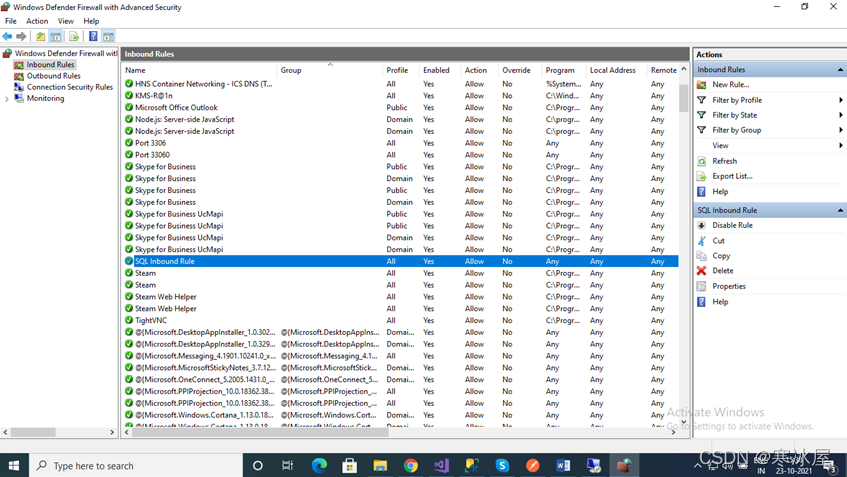Disable Rule for SQL Inbound Rule

(732, 226)
